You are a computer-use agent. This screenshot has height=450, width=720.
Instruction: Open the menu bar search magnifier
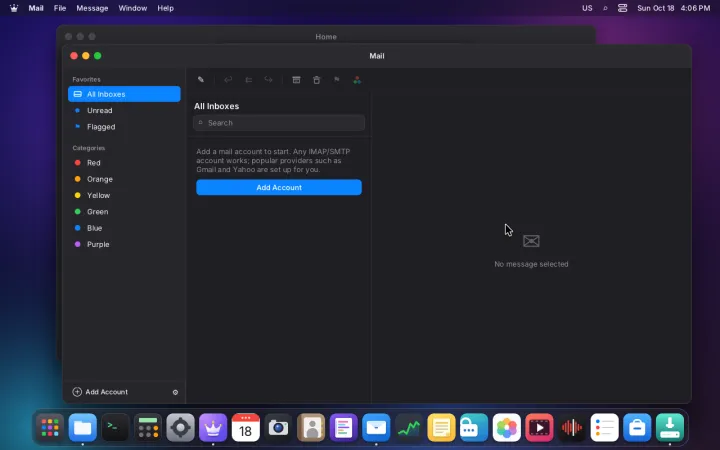(605, 8)
